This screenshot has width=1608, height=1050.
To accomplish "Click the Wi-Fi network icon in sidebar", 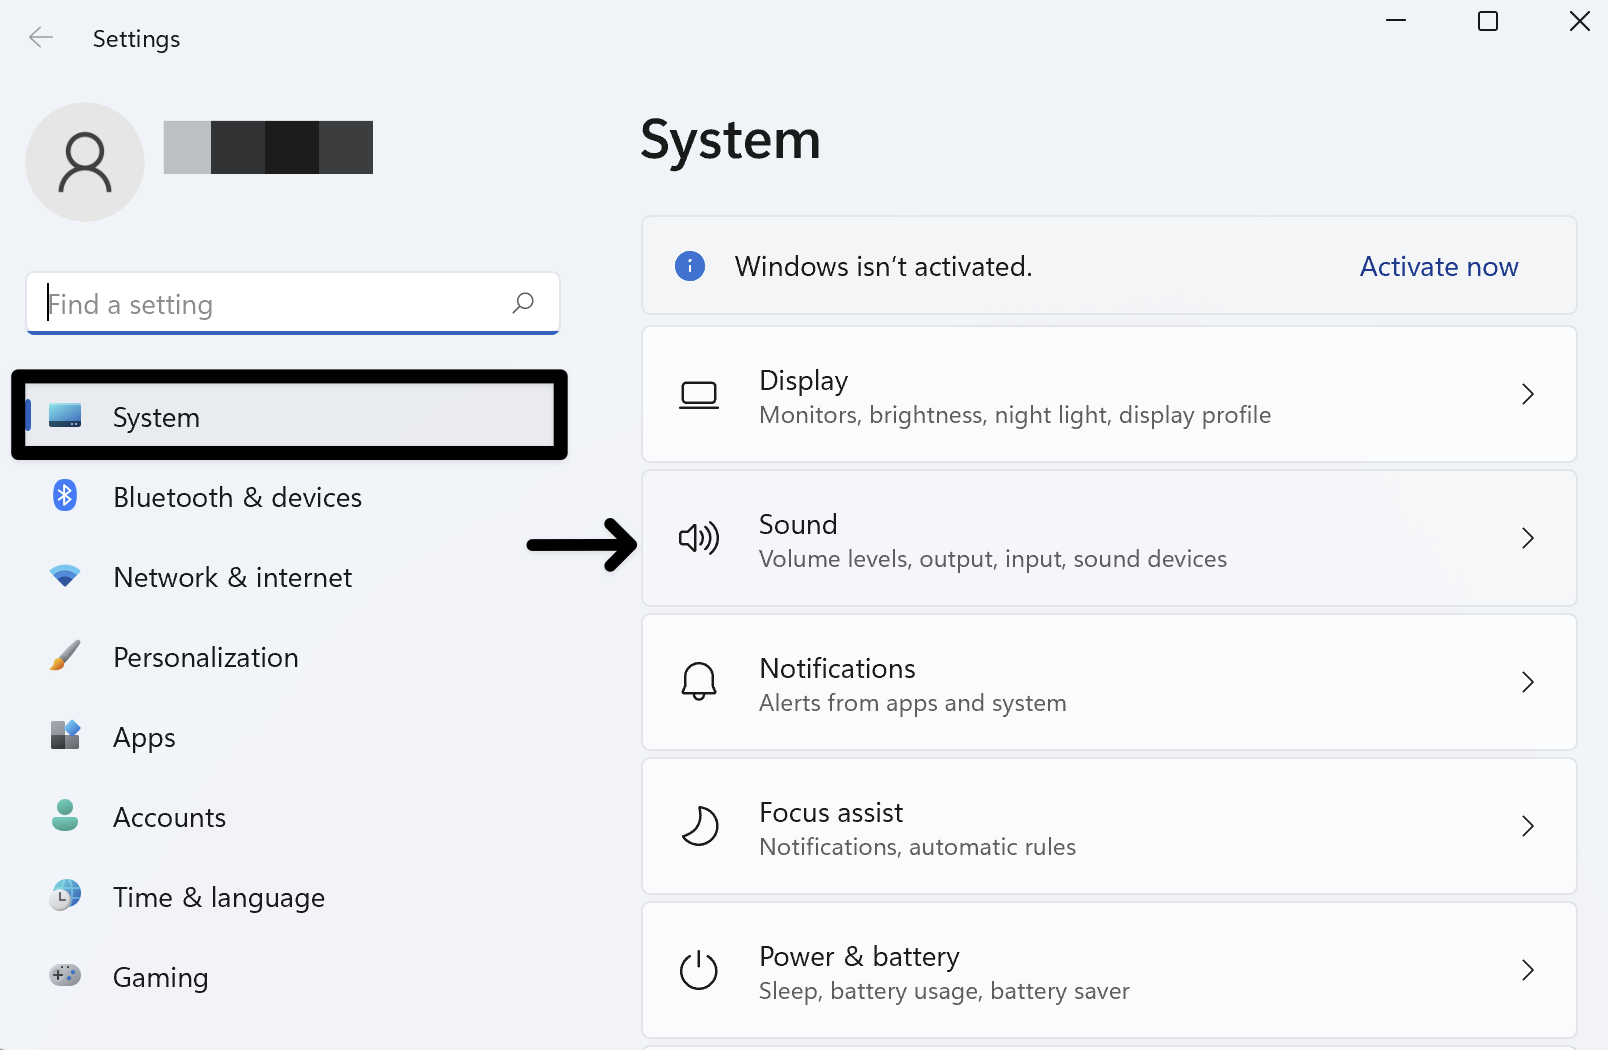I will point(65,576).
